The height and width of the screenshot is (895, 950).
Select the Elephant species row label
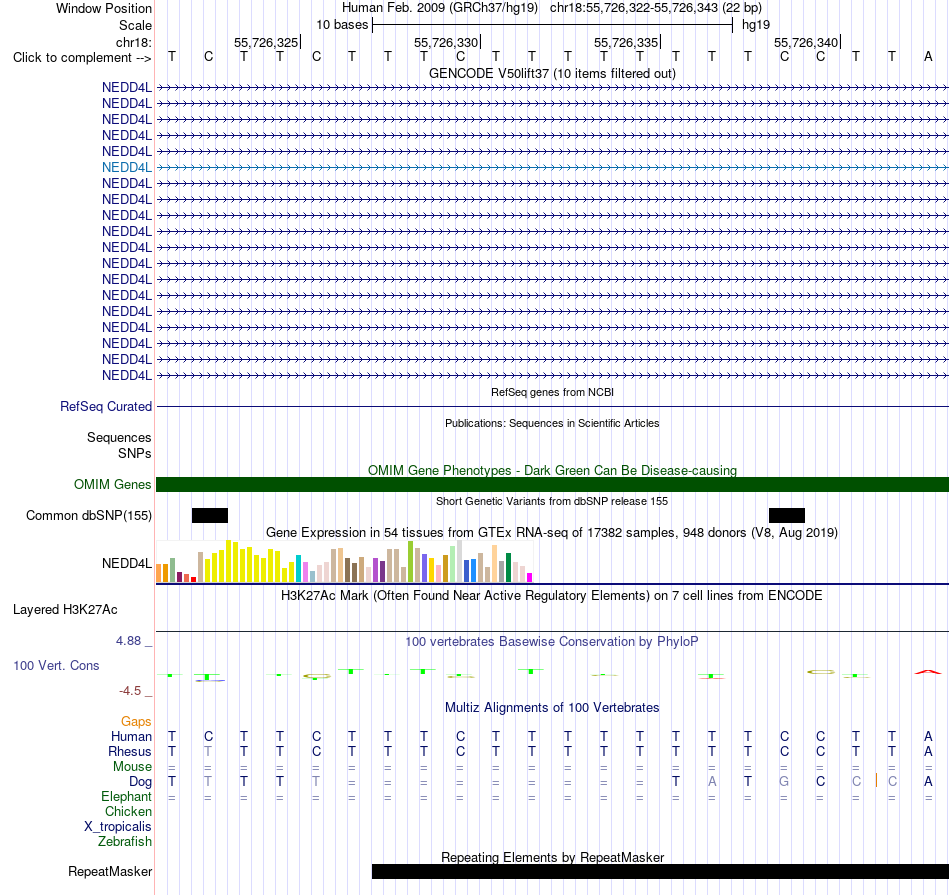click(x=126, y=796)
